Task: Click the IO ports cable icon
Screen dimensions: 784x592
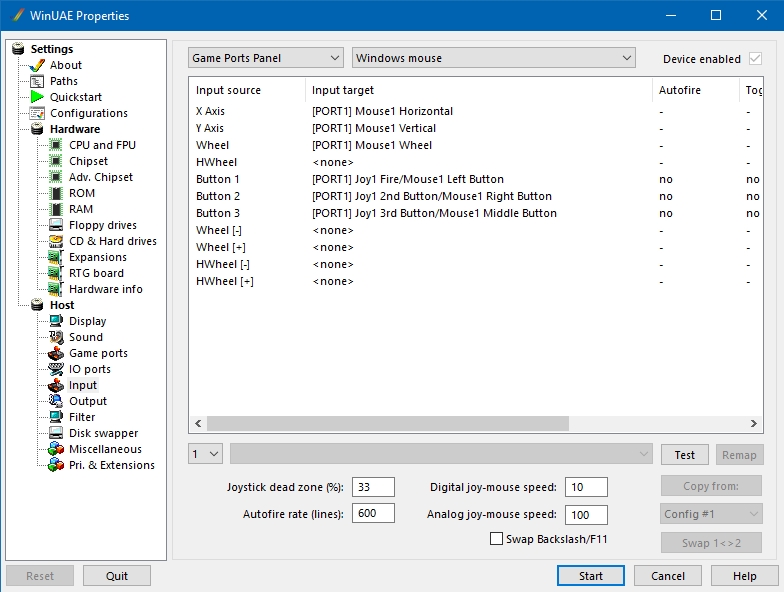Action: (56, 370)
